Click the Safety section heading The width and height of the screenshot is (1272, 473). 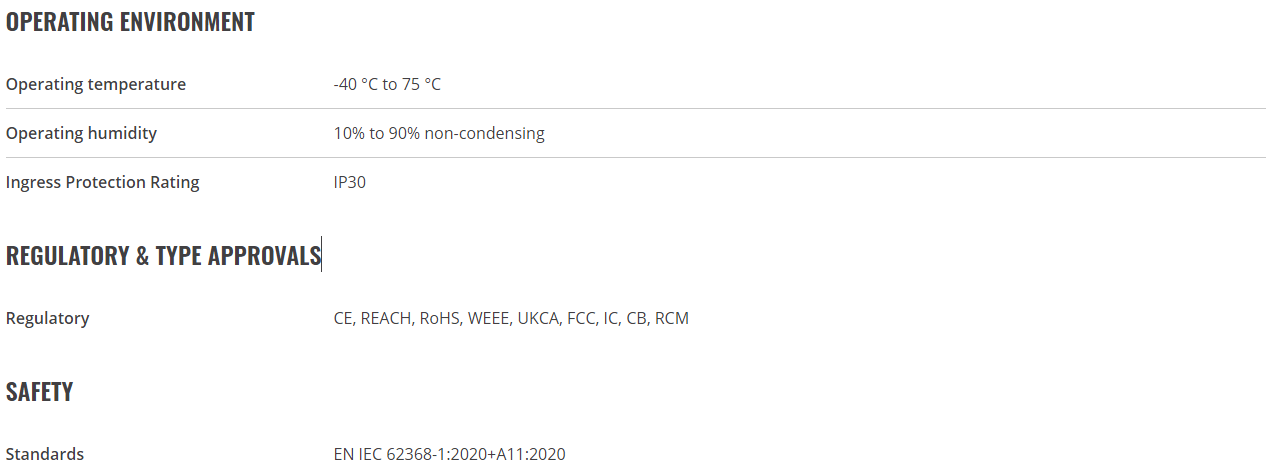(x=39, y=392)
